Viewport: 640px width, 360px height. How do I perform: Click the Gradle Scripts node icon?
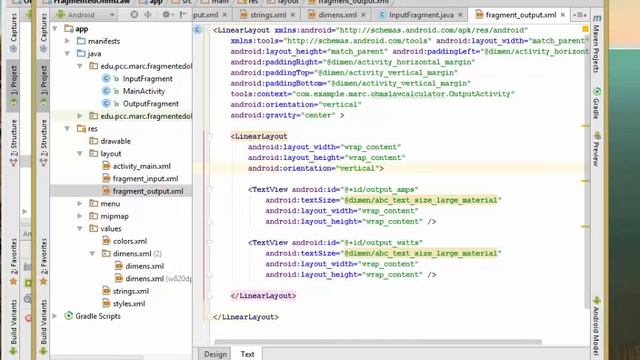(x=69, y=316)
